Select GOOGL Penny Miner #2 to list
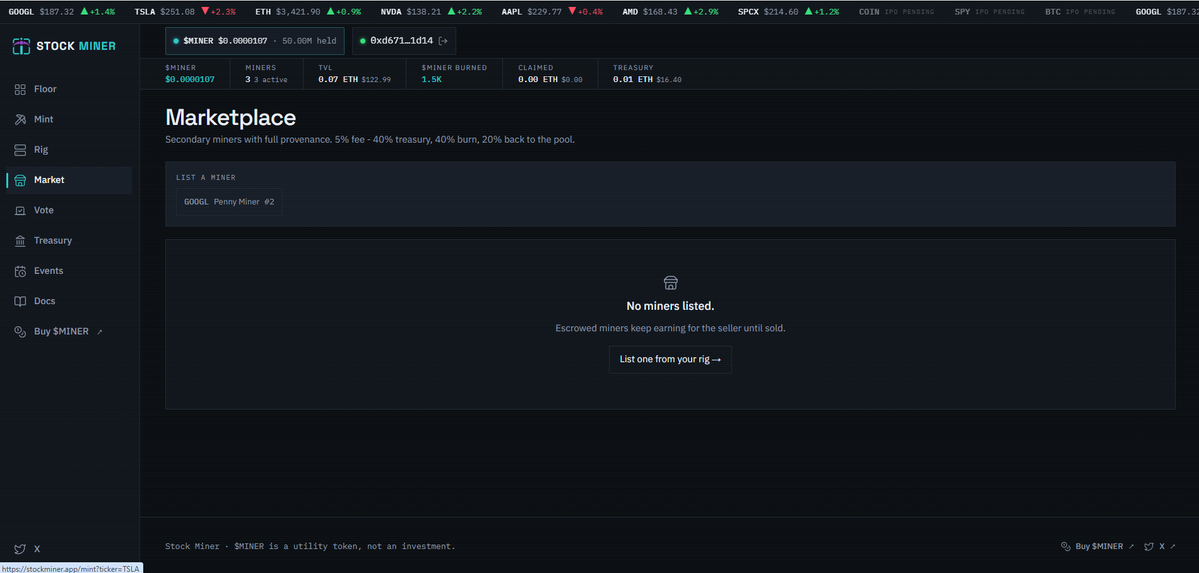 click(229, 202)
